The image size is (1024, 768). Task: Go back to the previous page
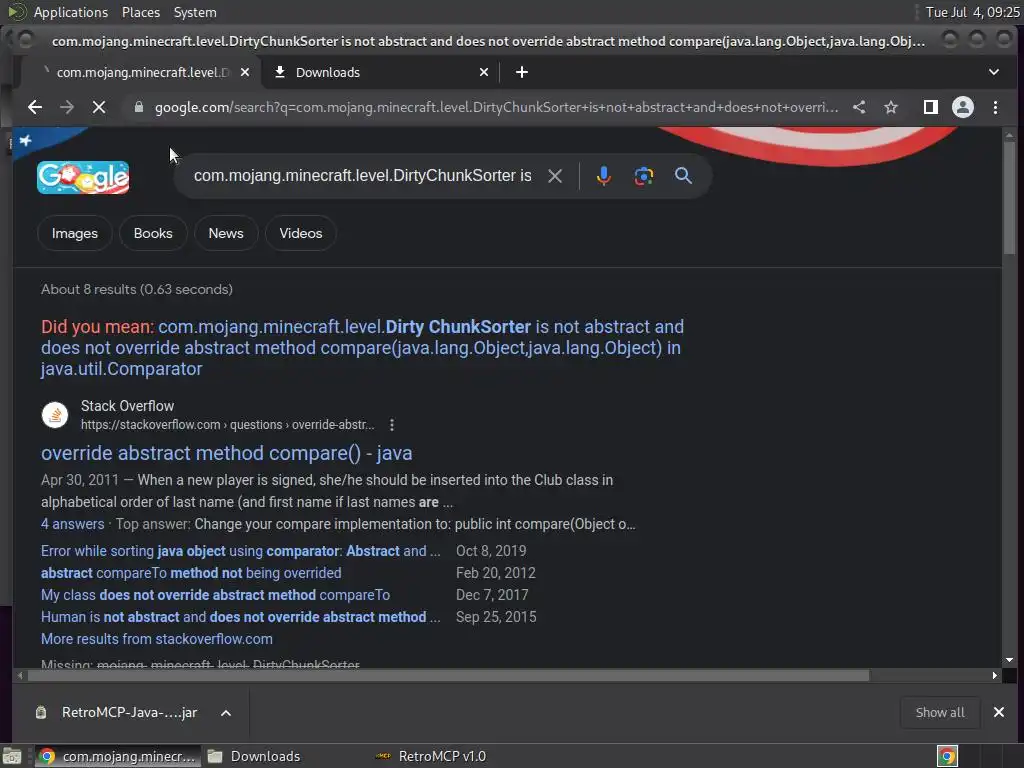click(35, 107)
